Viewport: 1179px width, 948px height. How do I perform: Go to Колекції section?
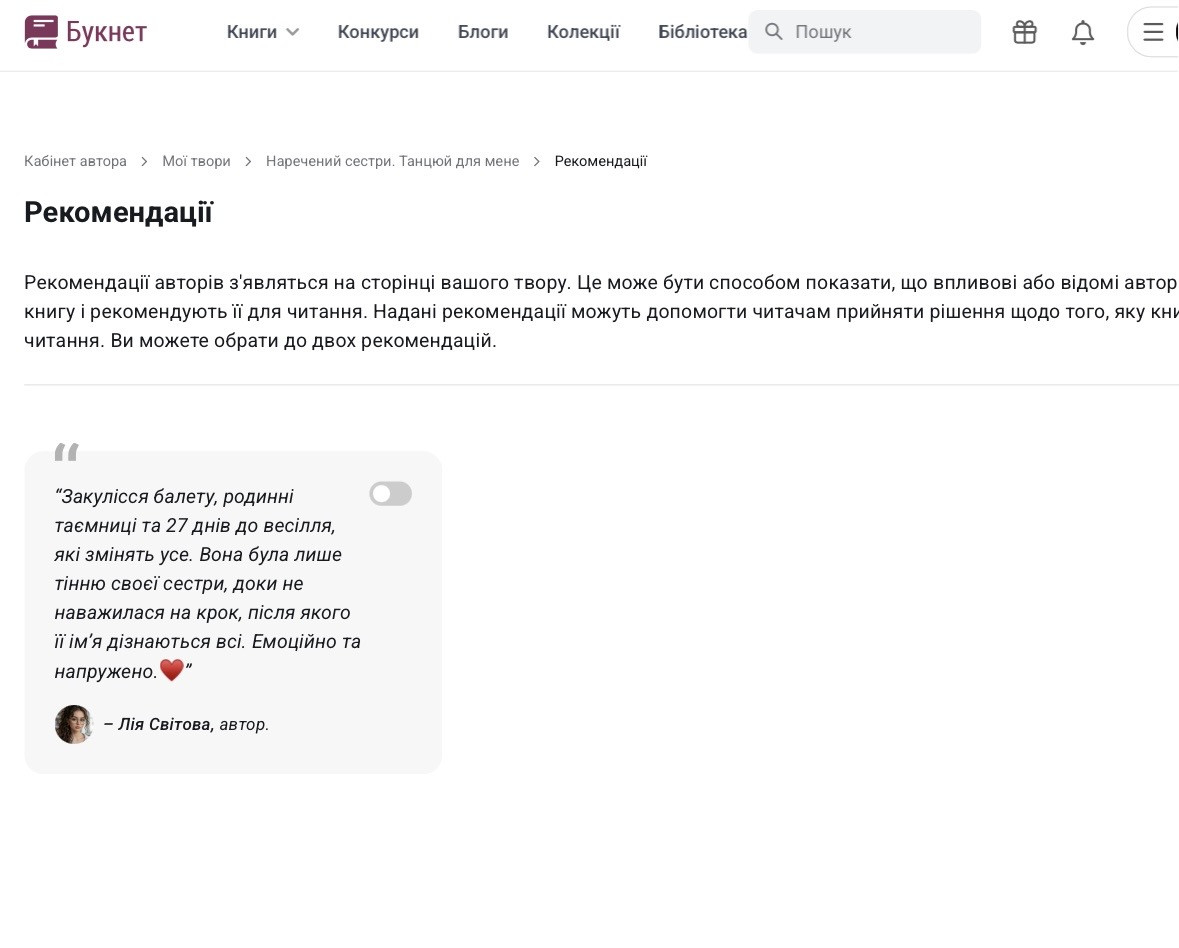click(583, 32)
